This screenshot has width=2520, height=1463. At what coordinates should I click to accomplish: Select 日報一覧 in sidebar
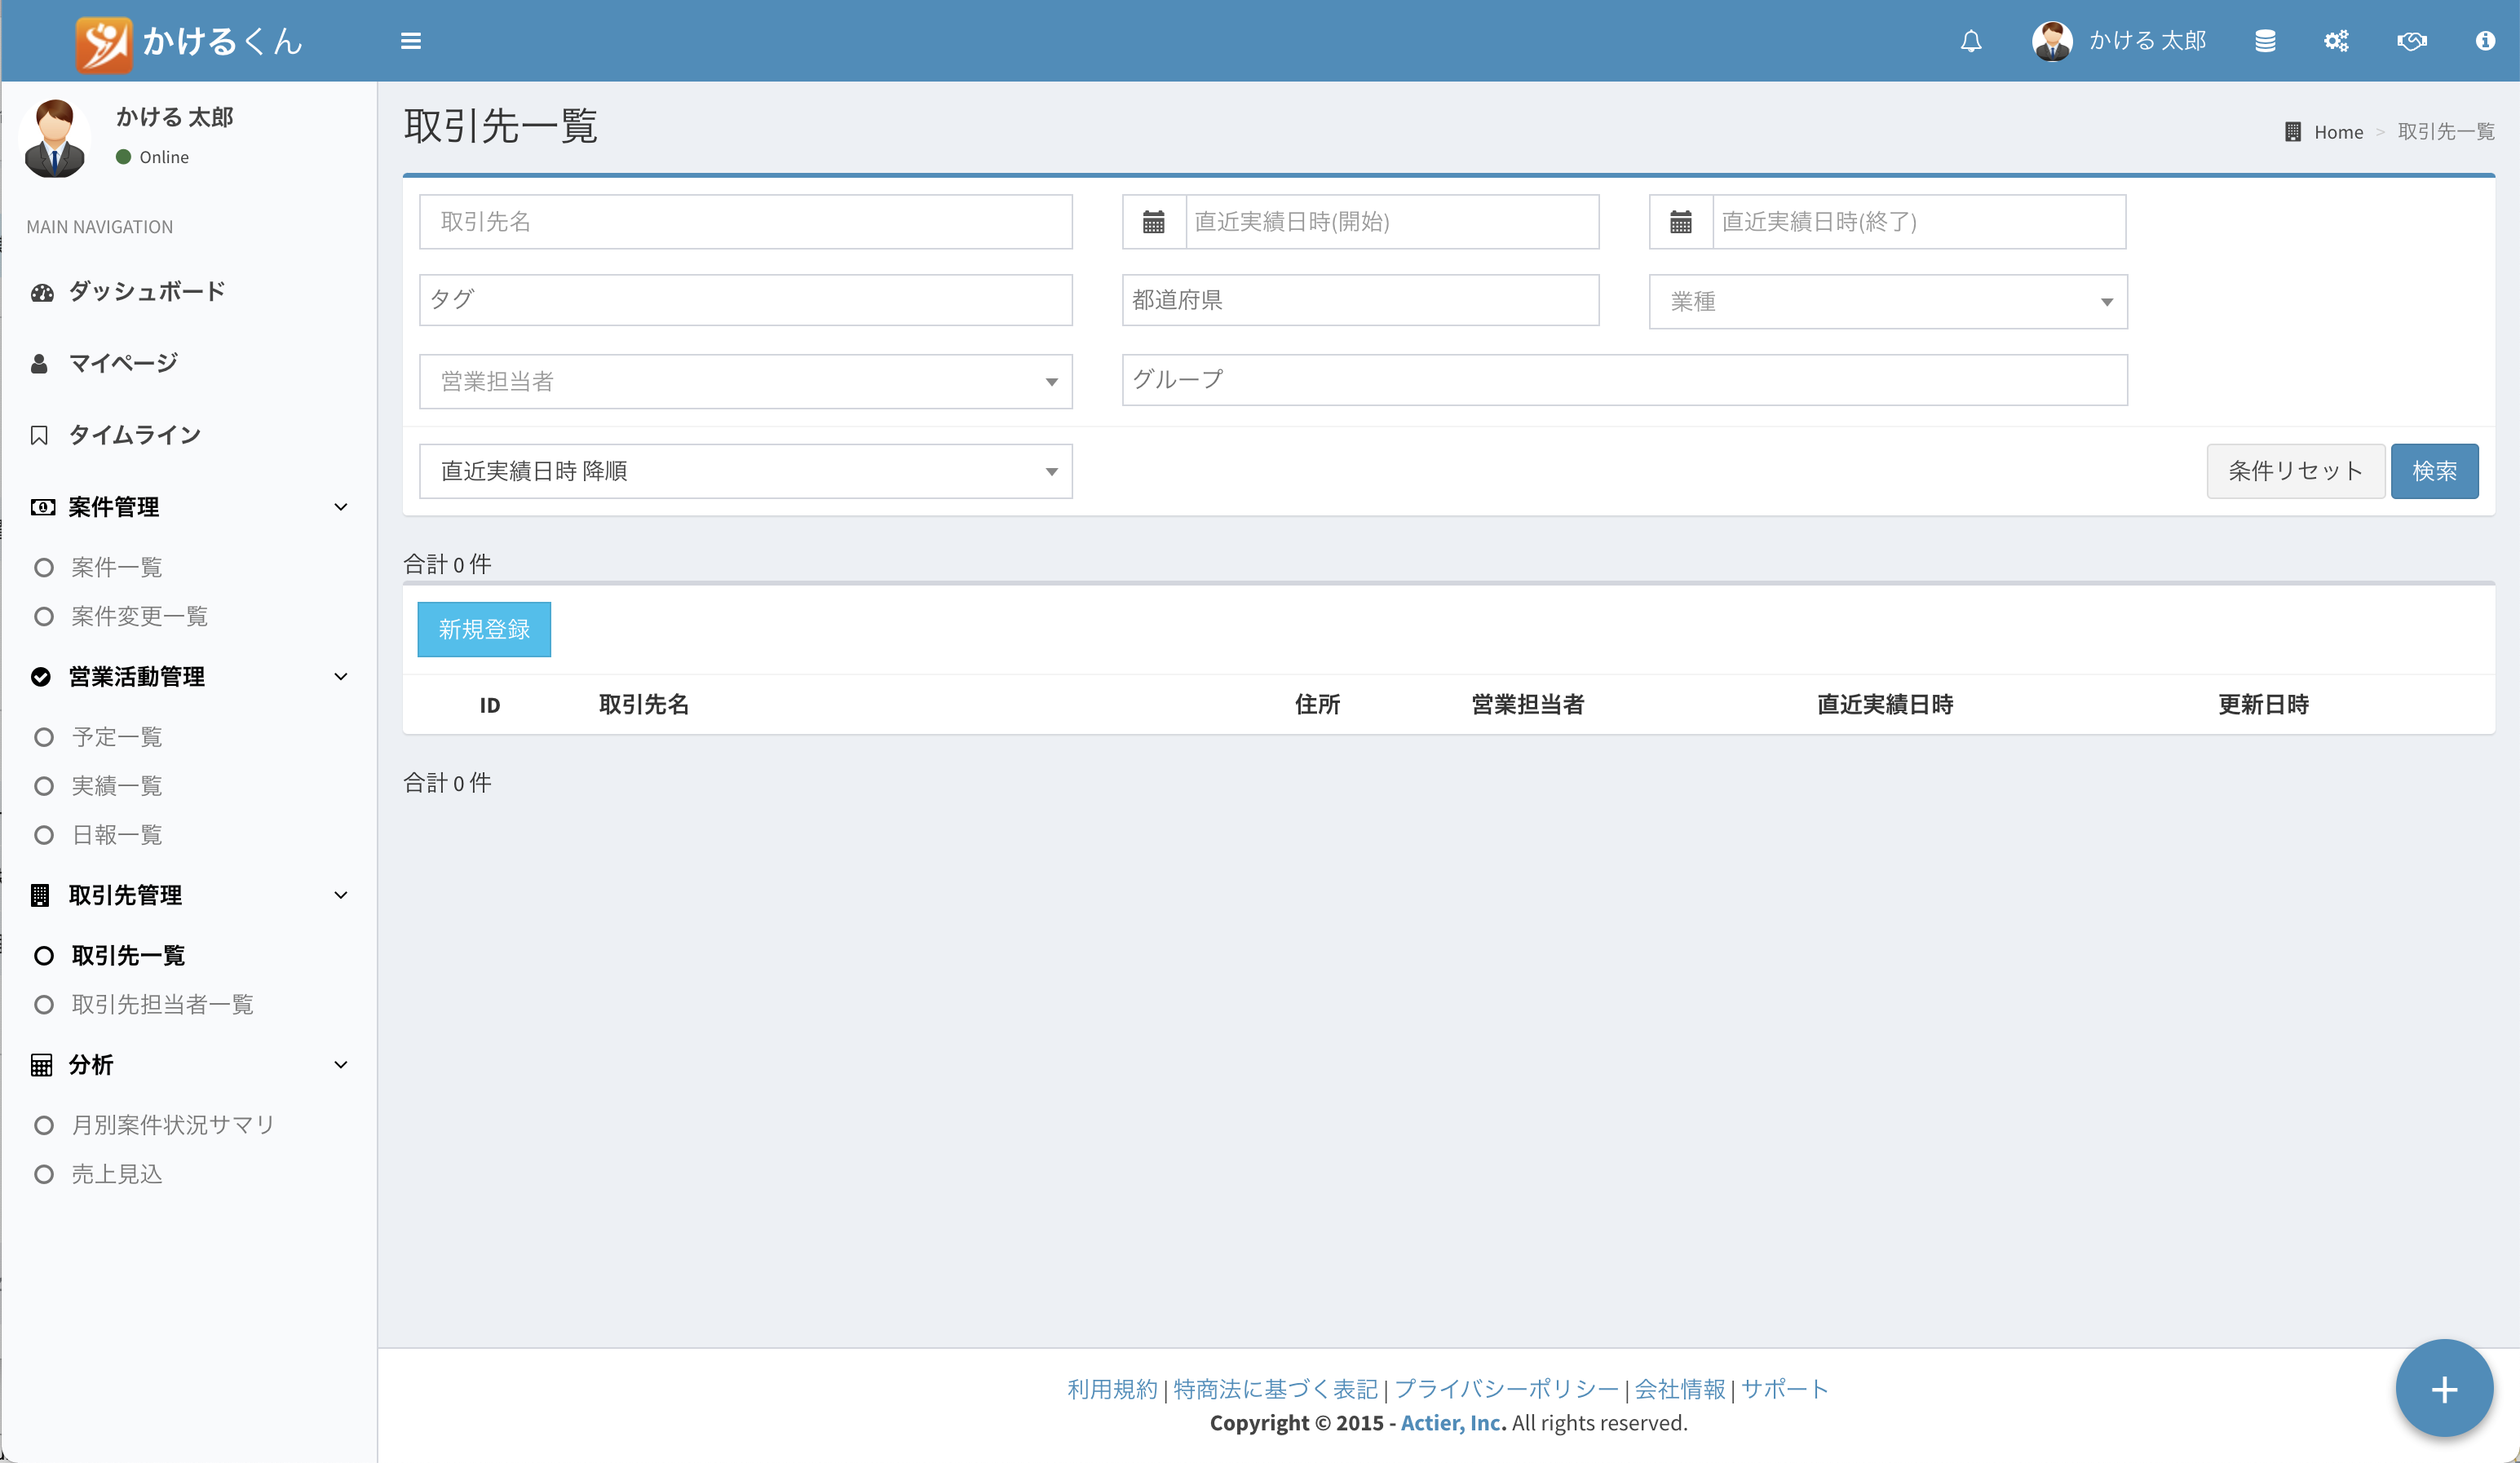(117, 836)
